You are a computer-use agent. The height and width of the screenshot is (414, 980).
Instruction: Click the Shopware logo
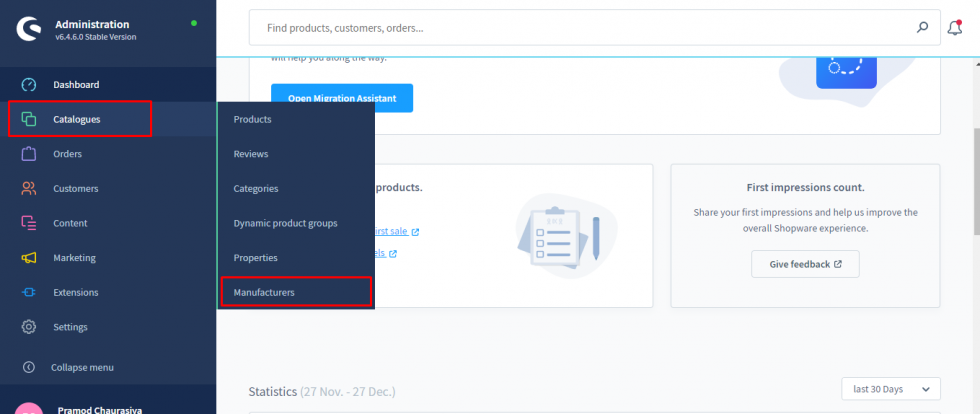pos(28,29)
